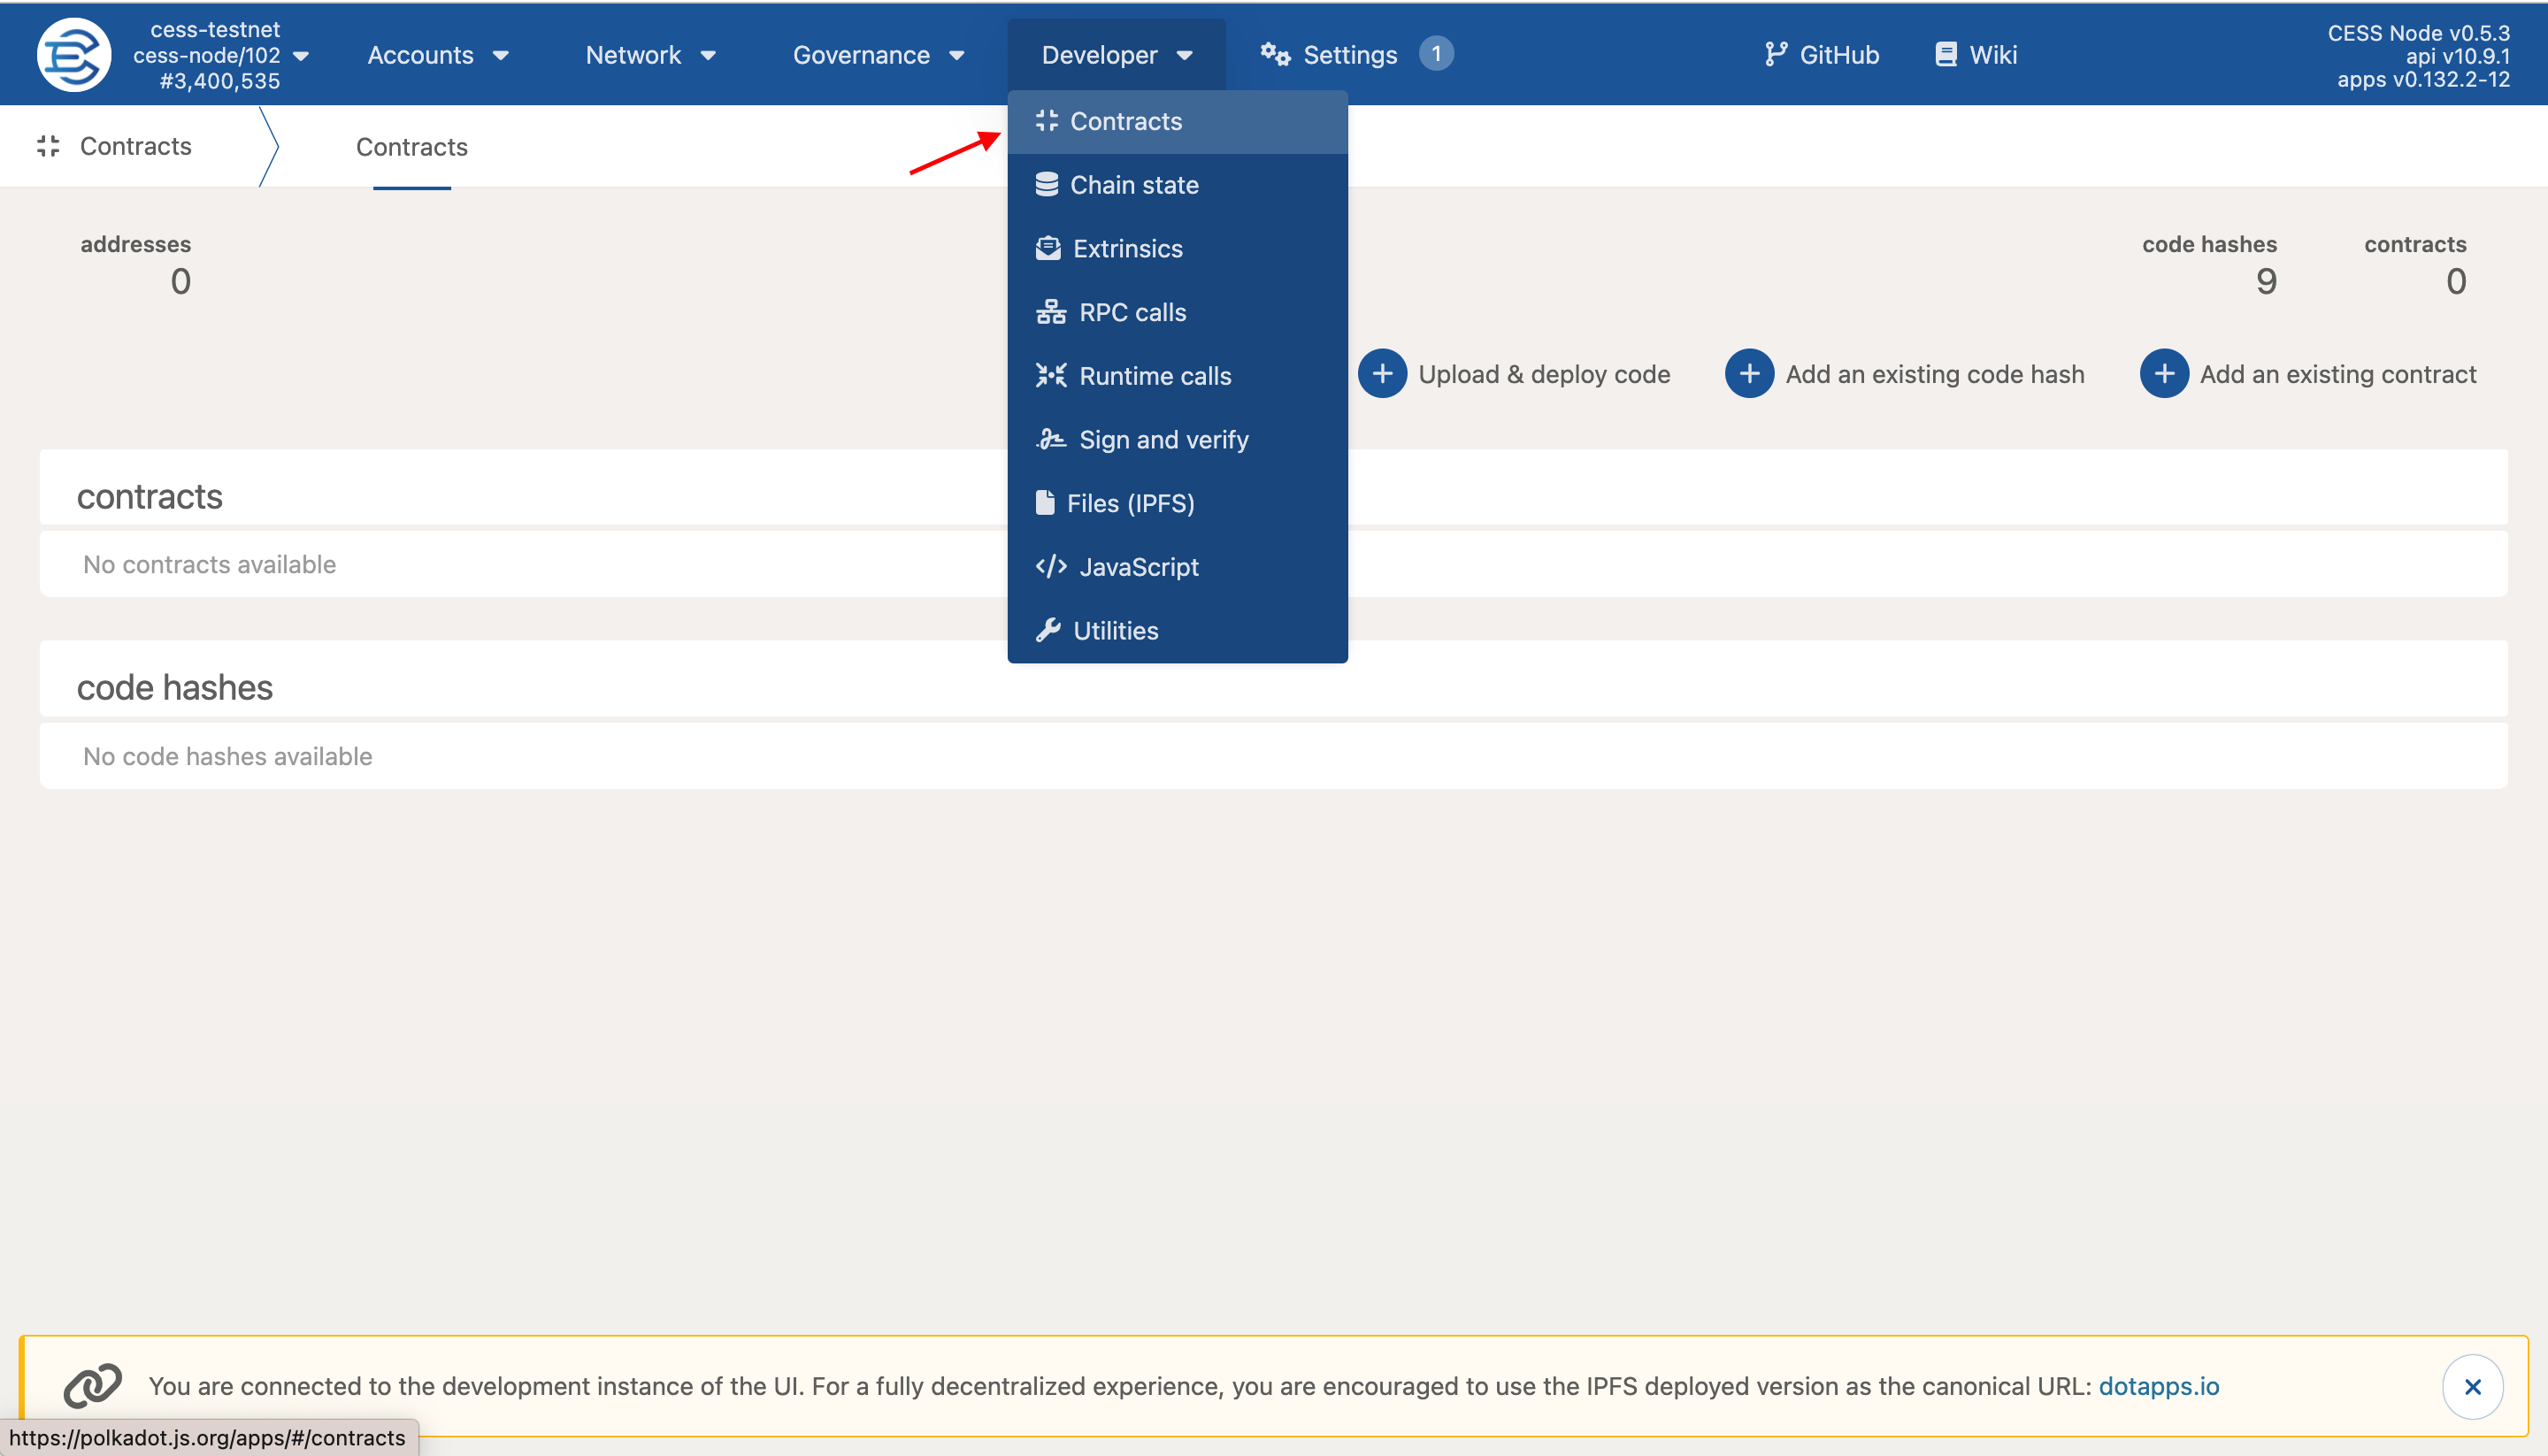Click the Chain state database icon

tap(1046, 185)
